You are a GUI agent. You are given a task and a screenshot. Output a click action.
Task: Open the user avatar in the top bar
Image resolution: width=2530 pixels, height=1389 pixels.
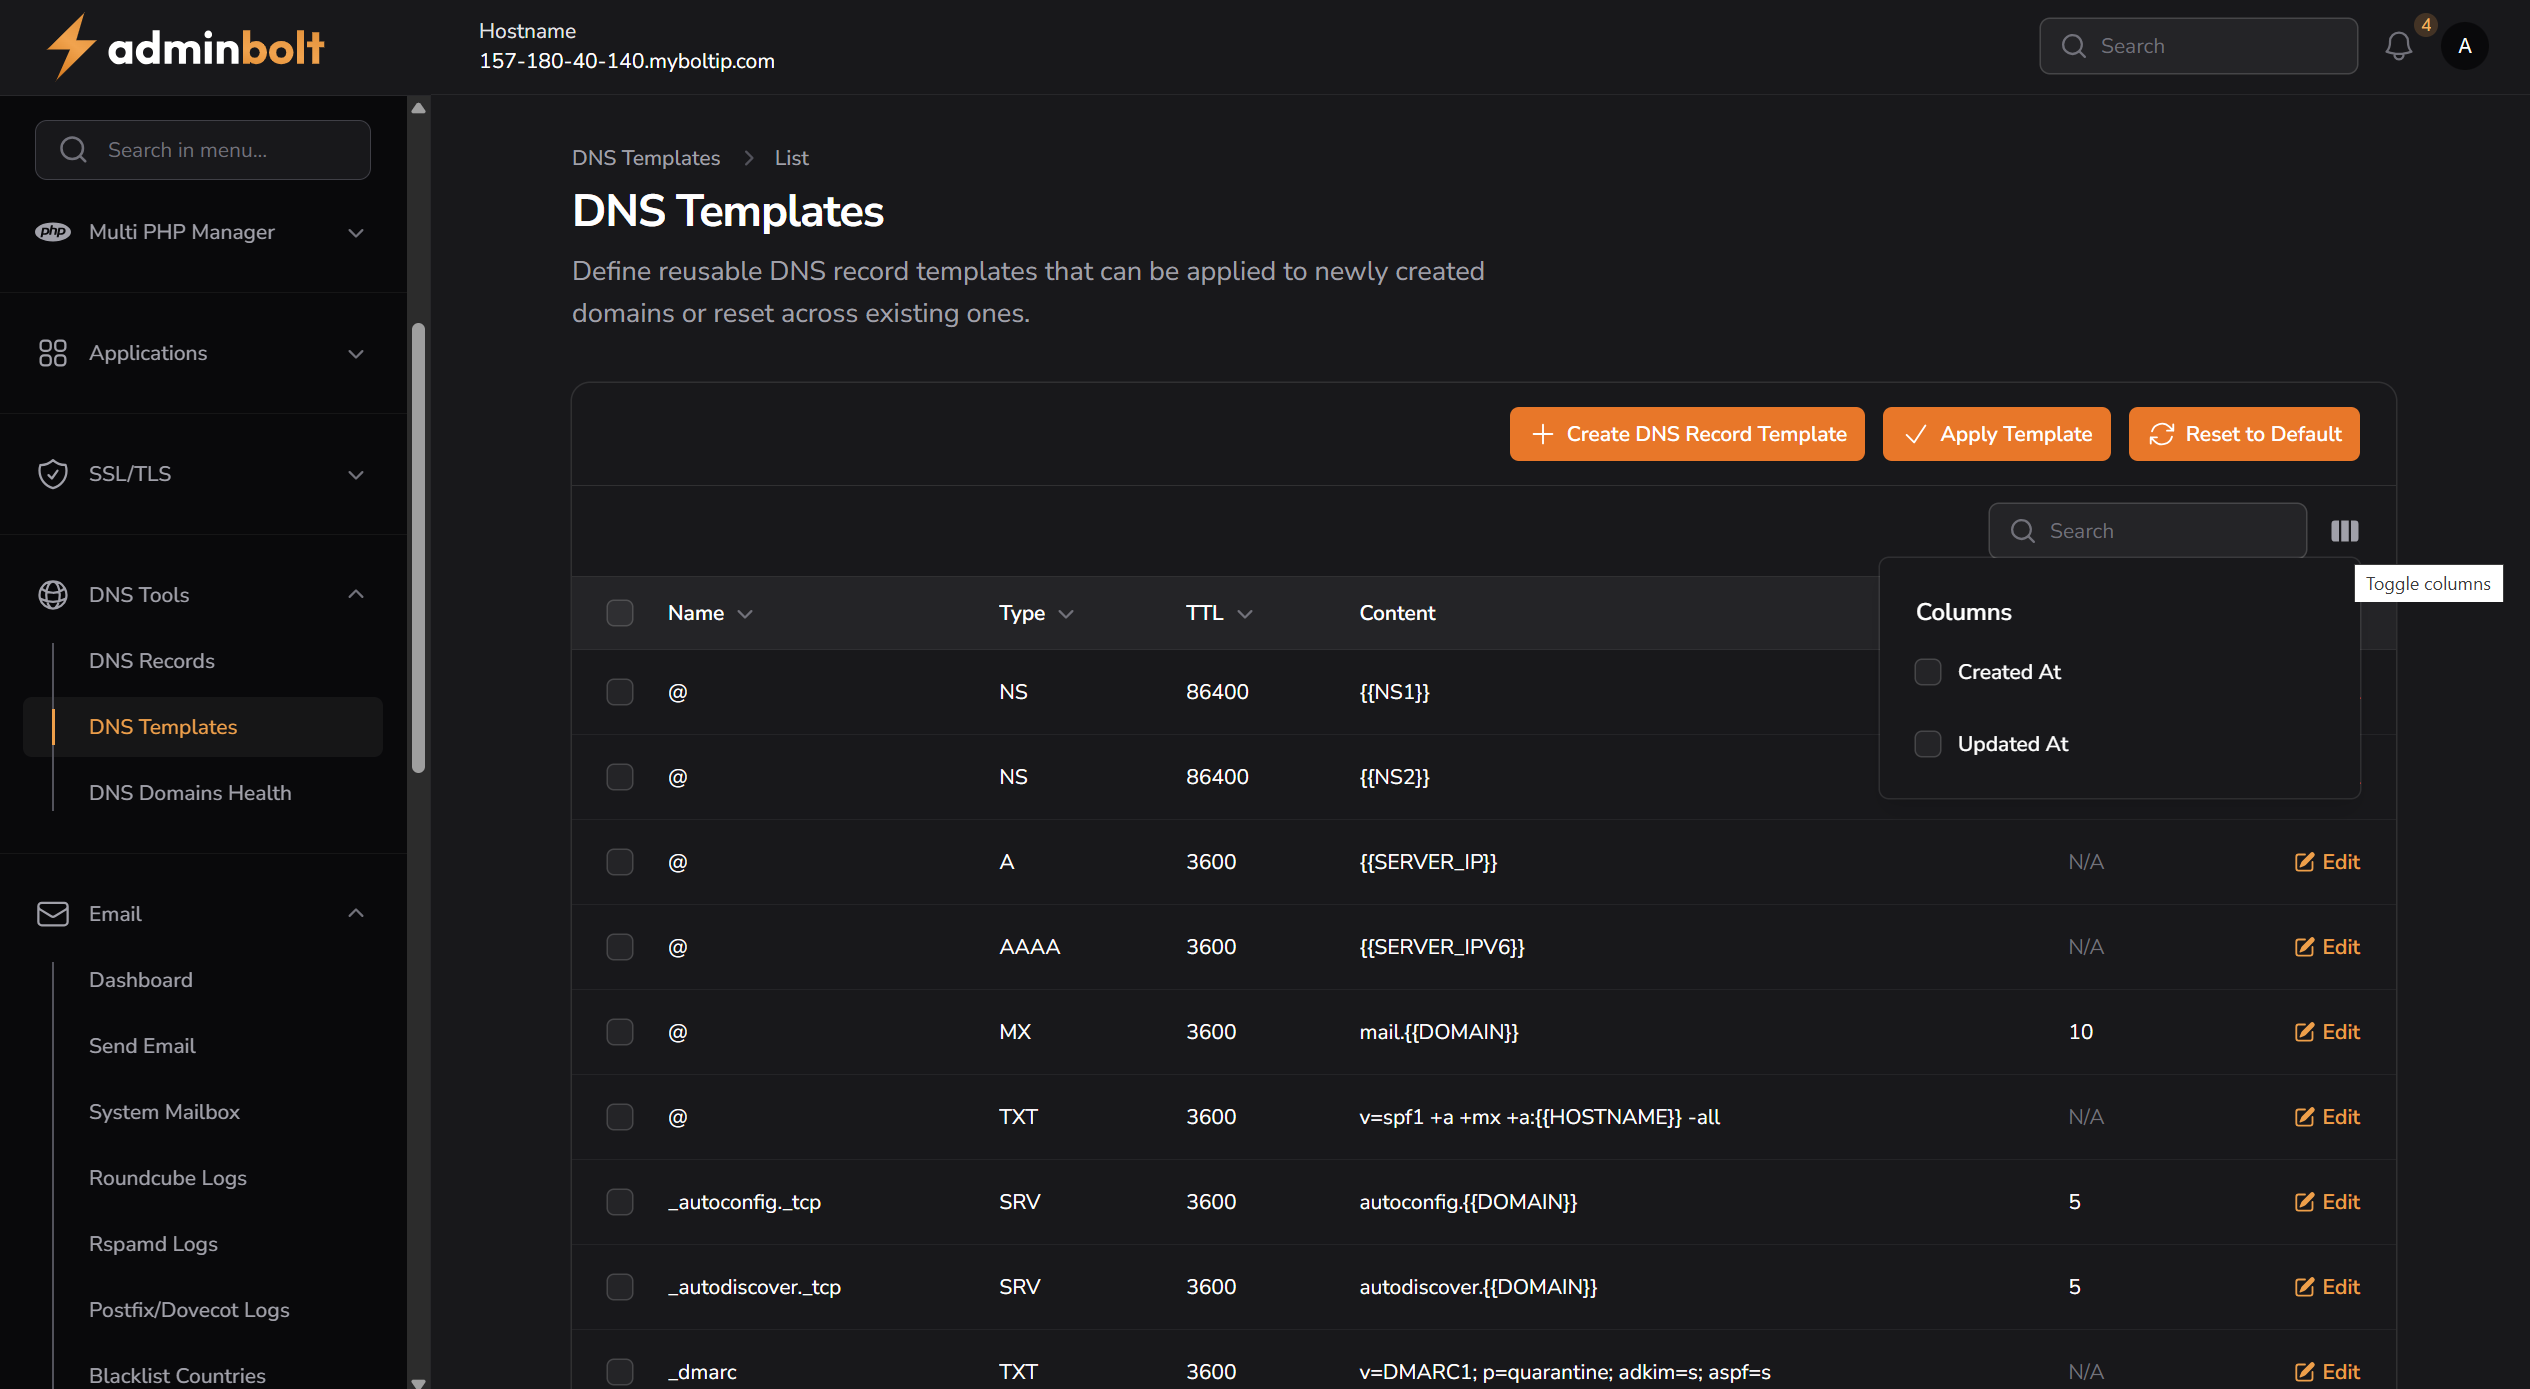pyautogui.click(x=2464, y=45)
